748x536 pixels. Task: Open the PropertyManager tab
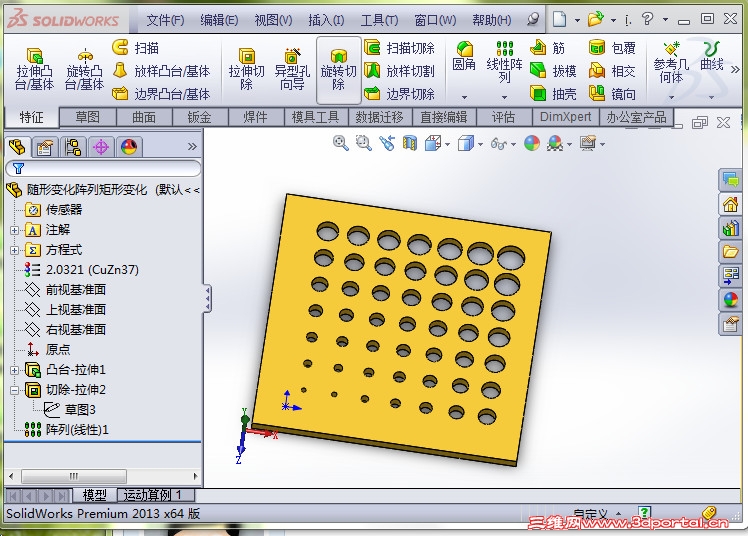coord(45,147)
